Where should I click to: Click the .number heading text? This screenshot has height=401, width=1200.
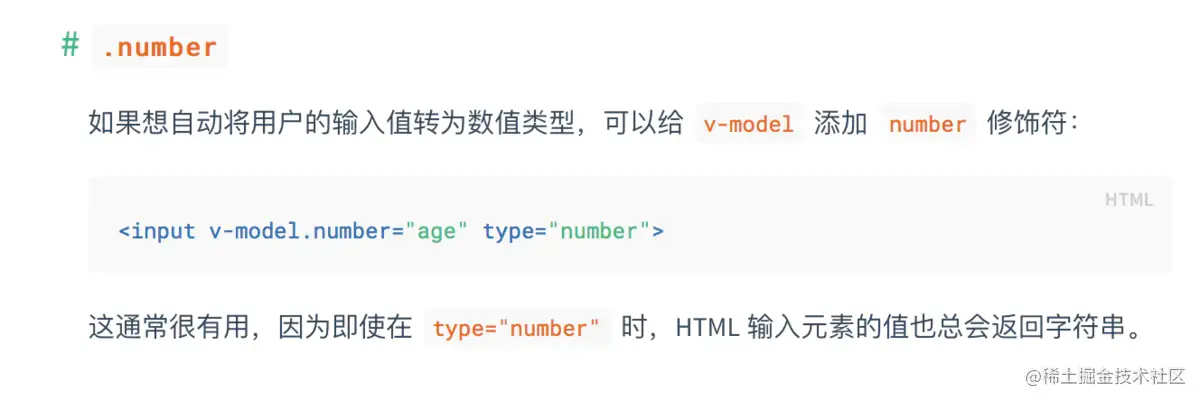159,47
